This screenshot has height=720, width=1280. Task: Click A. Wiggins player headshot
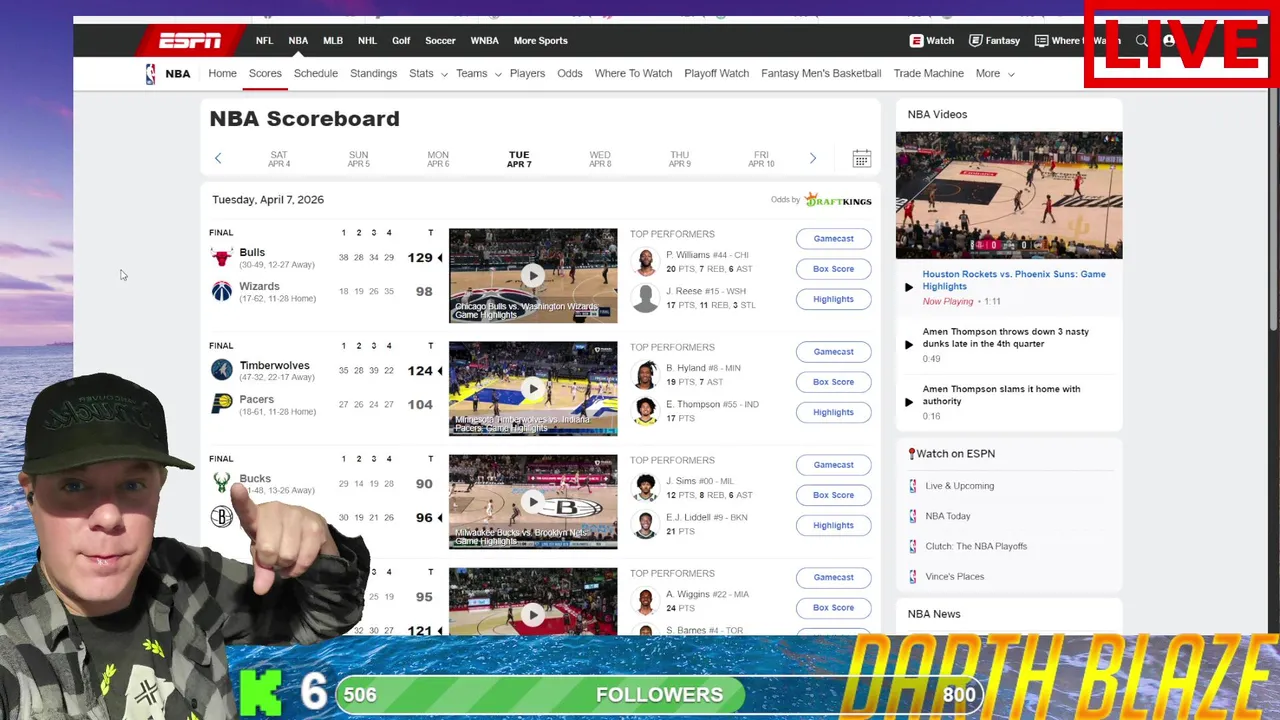pos(646,601)
